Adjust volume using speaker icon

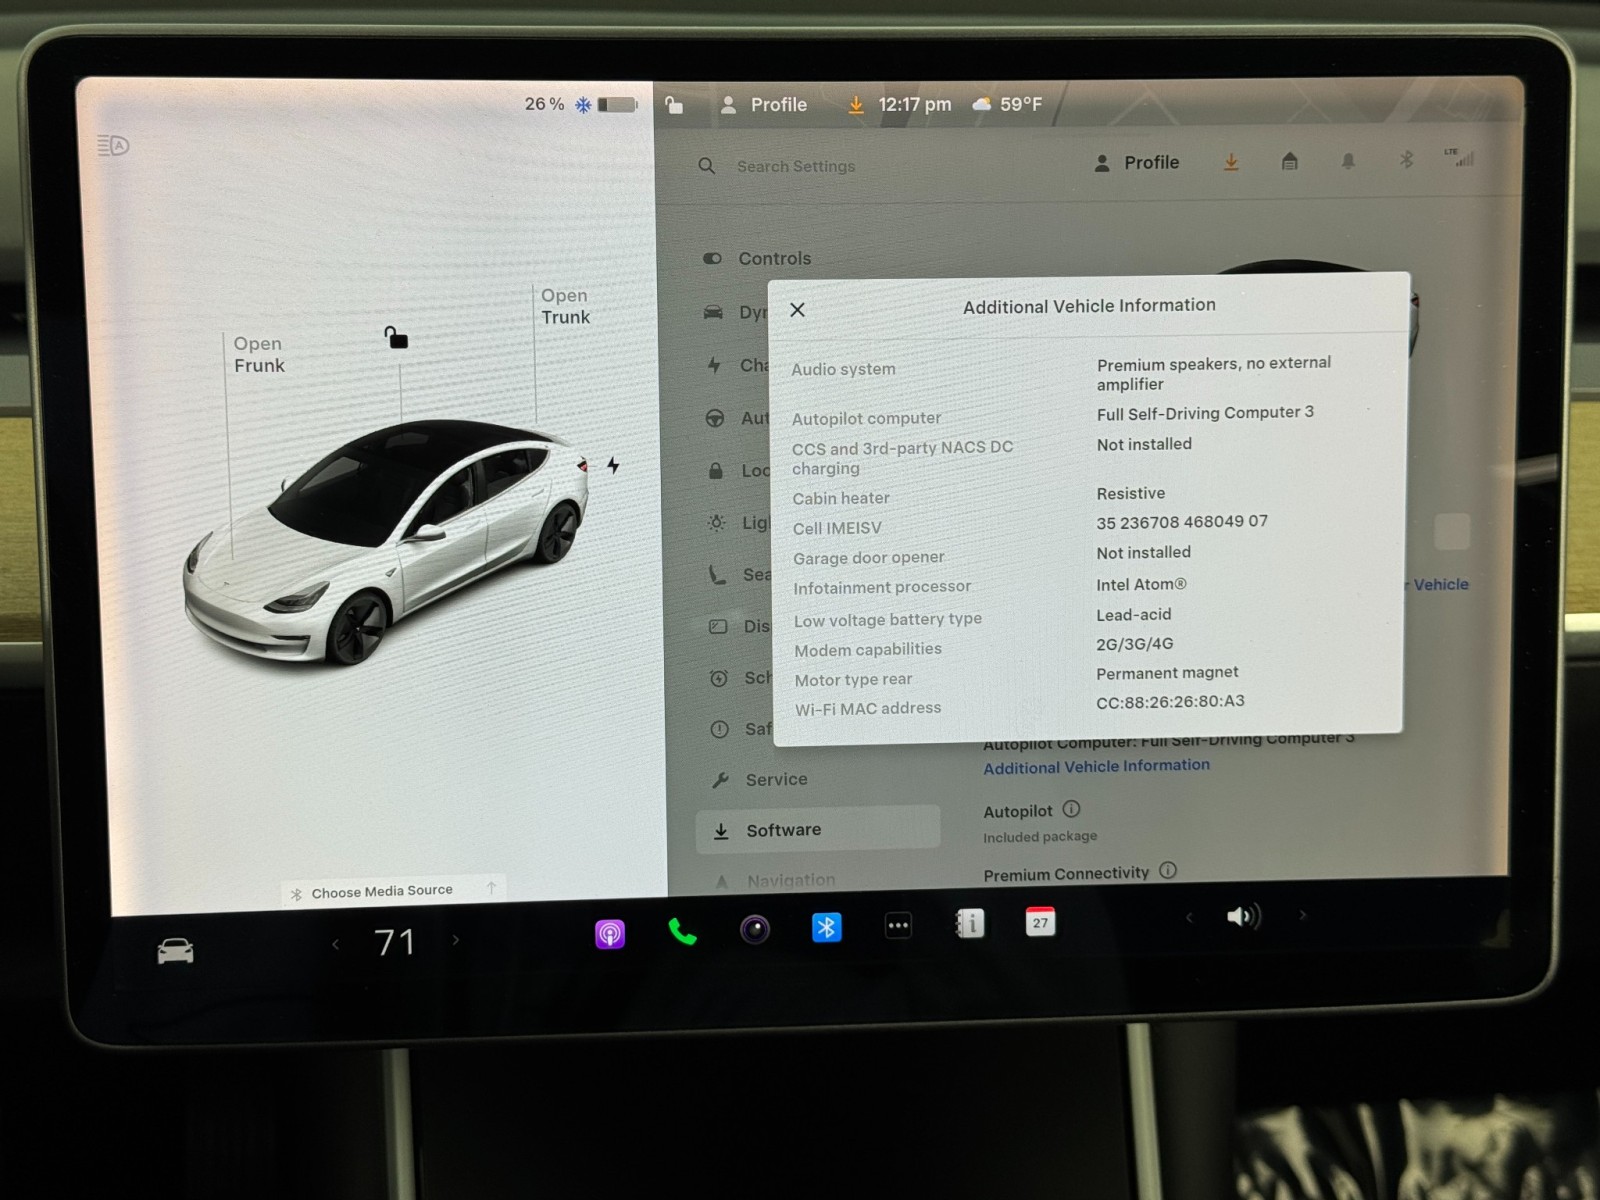1243,916
